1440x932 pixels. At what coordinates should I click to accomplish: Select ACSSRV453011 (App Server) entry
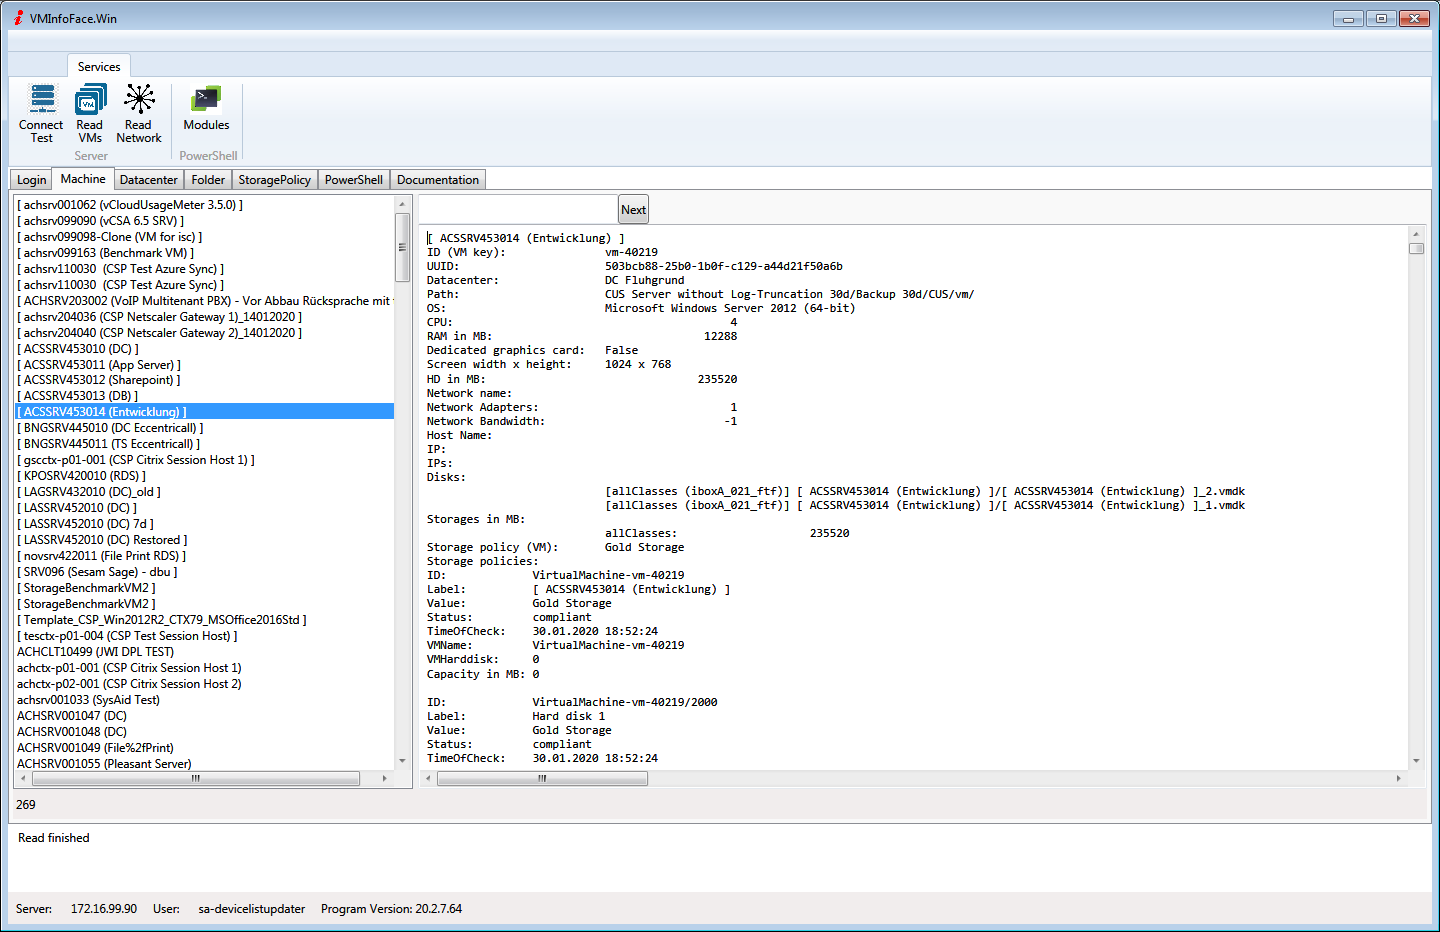click(x=99, y=365)
